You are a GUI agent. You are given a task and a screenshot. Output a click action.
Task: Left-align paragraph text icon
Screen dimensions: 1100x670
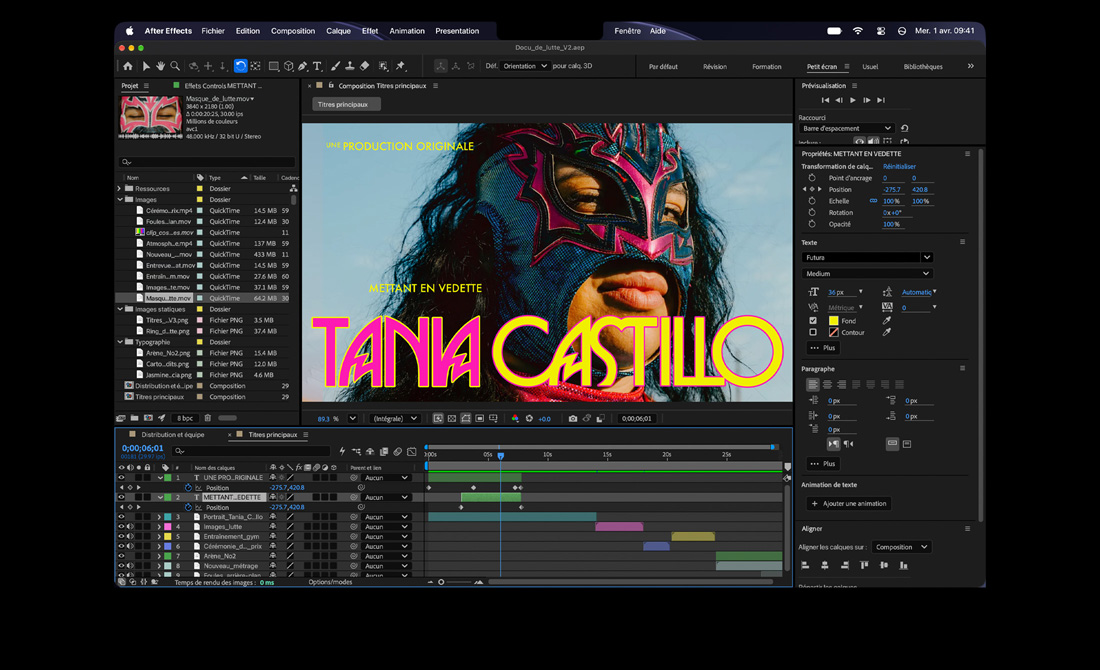tap(812, 384)
